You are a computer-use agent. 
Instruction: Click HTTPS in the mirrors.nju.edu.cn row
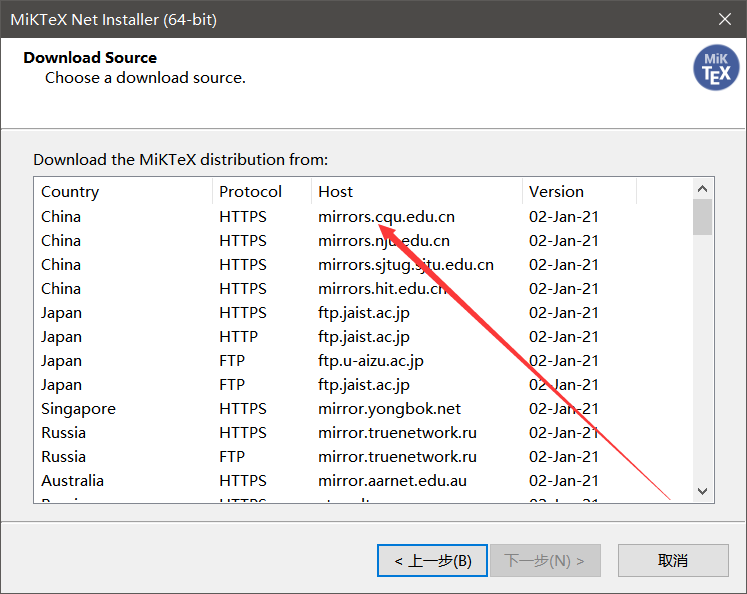tap(243, 241)
